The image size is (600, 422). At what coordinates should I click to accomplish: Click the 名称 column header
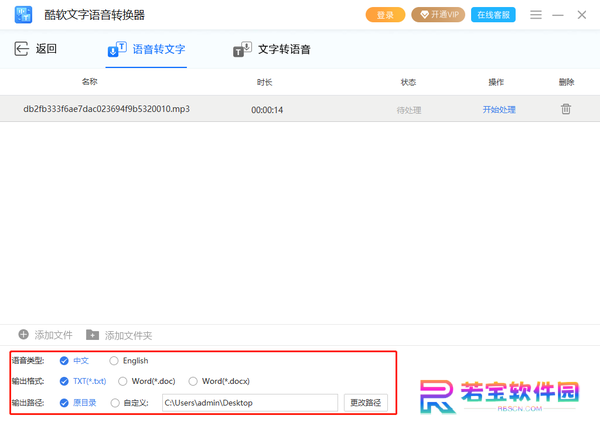(x=90, y=81)
